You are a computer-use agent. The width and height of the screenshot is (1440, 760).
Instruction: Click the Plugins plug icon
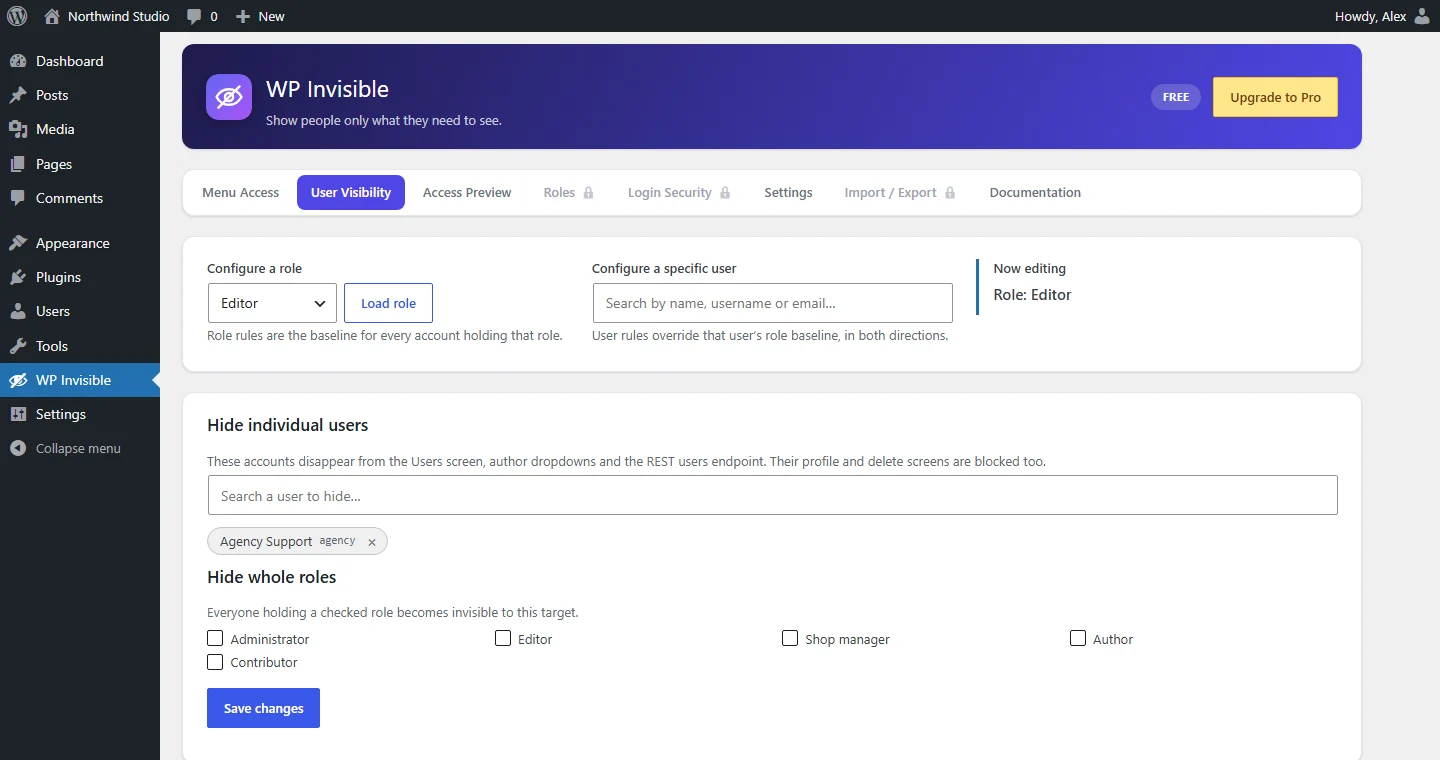[18, 277]
